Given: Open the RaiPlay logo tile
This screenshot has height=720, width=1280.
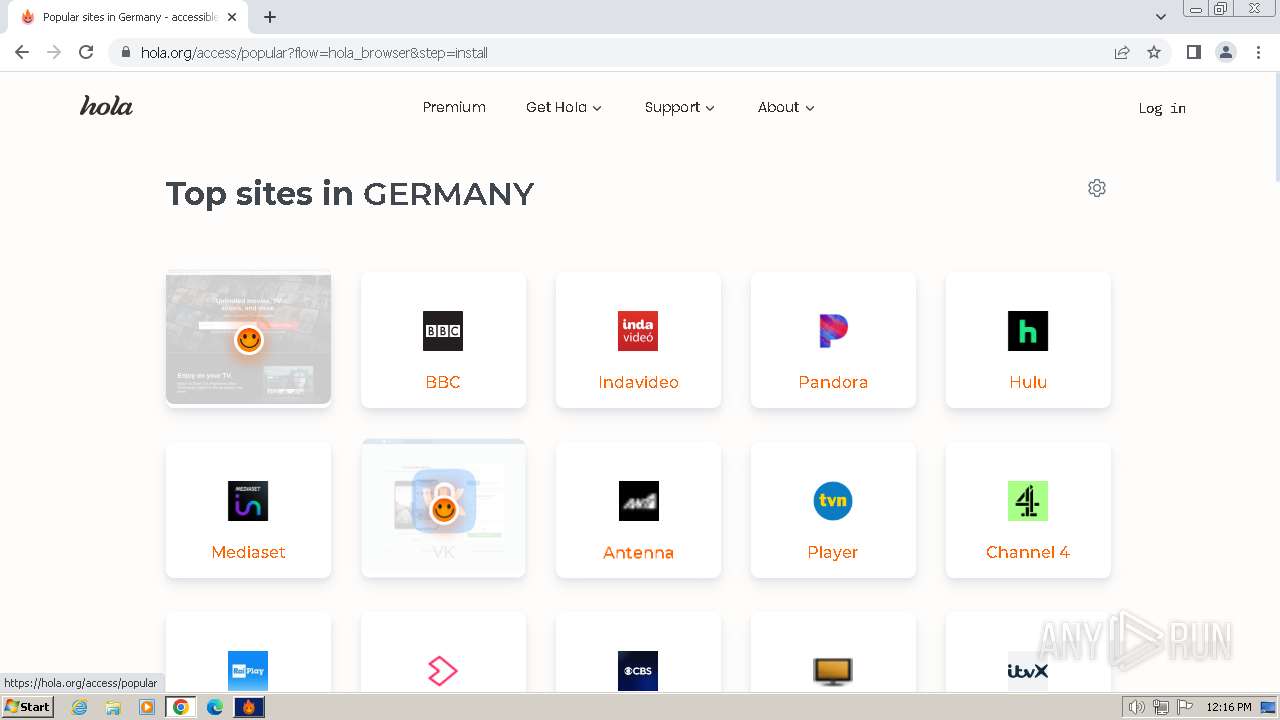Looking at the screenshot, I should pos(248,671).
